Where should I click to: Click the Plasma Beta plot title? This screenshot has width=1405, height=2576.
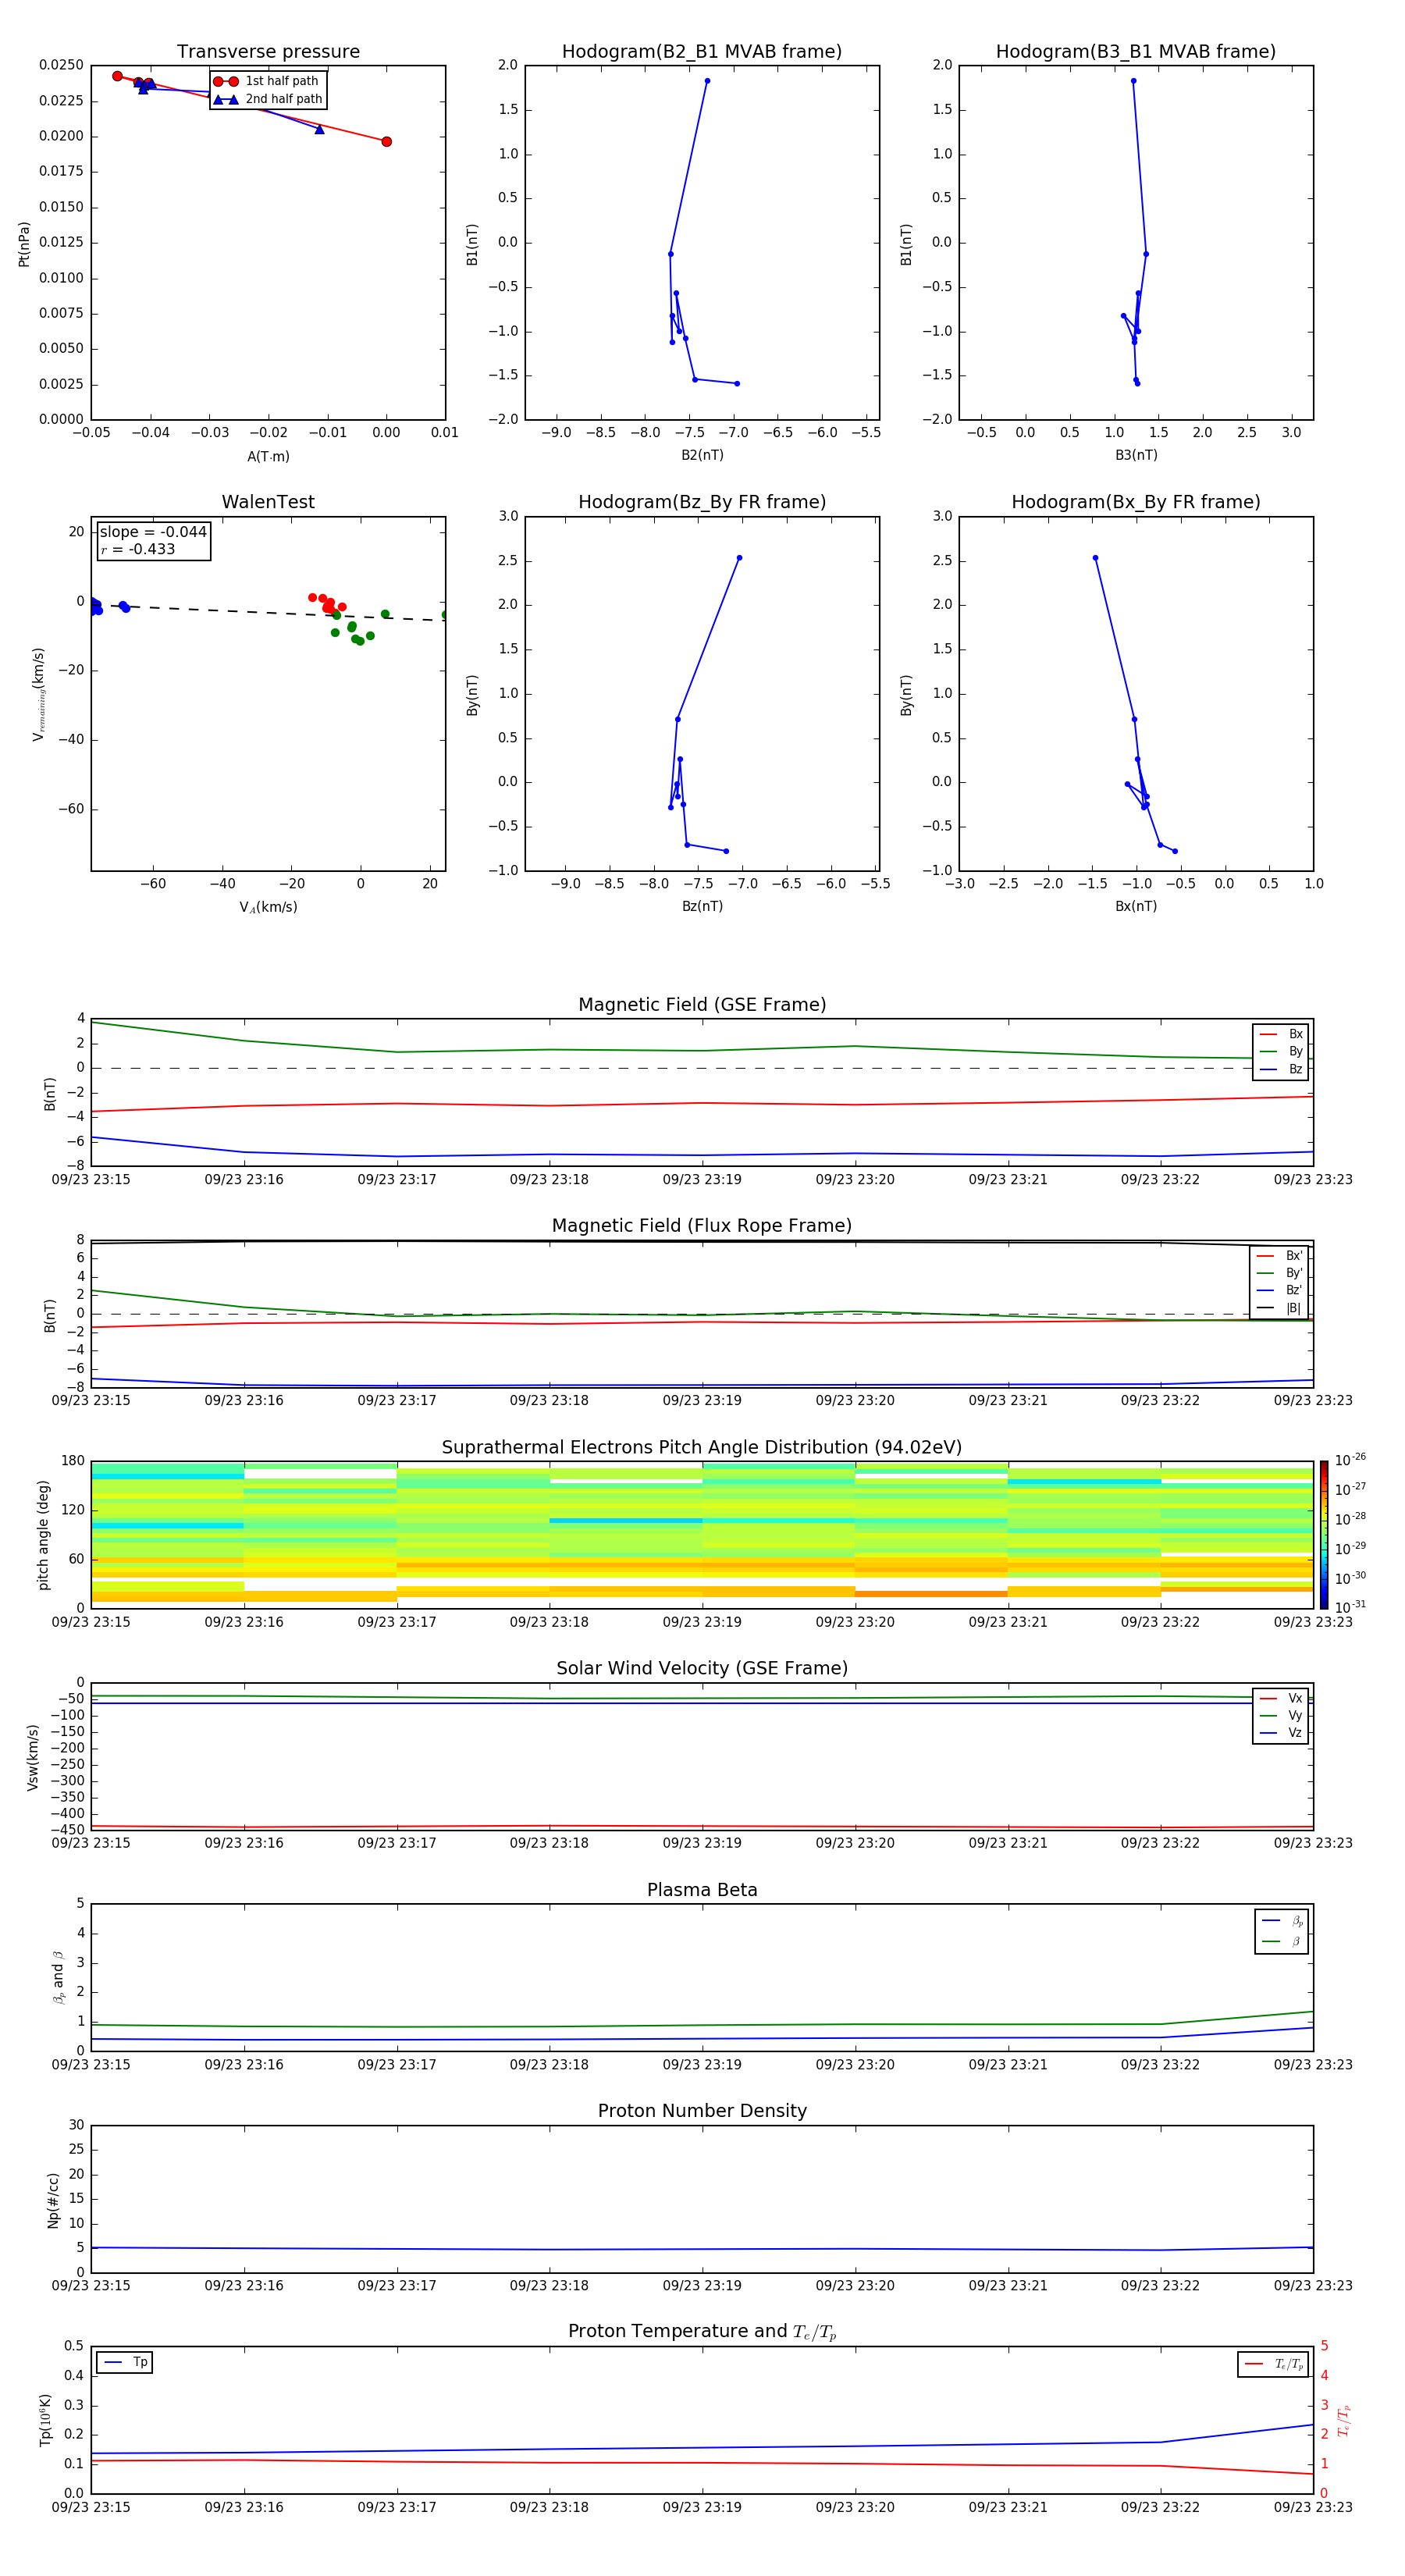click(702, 1890)
